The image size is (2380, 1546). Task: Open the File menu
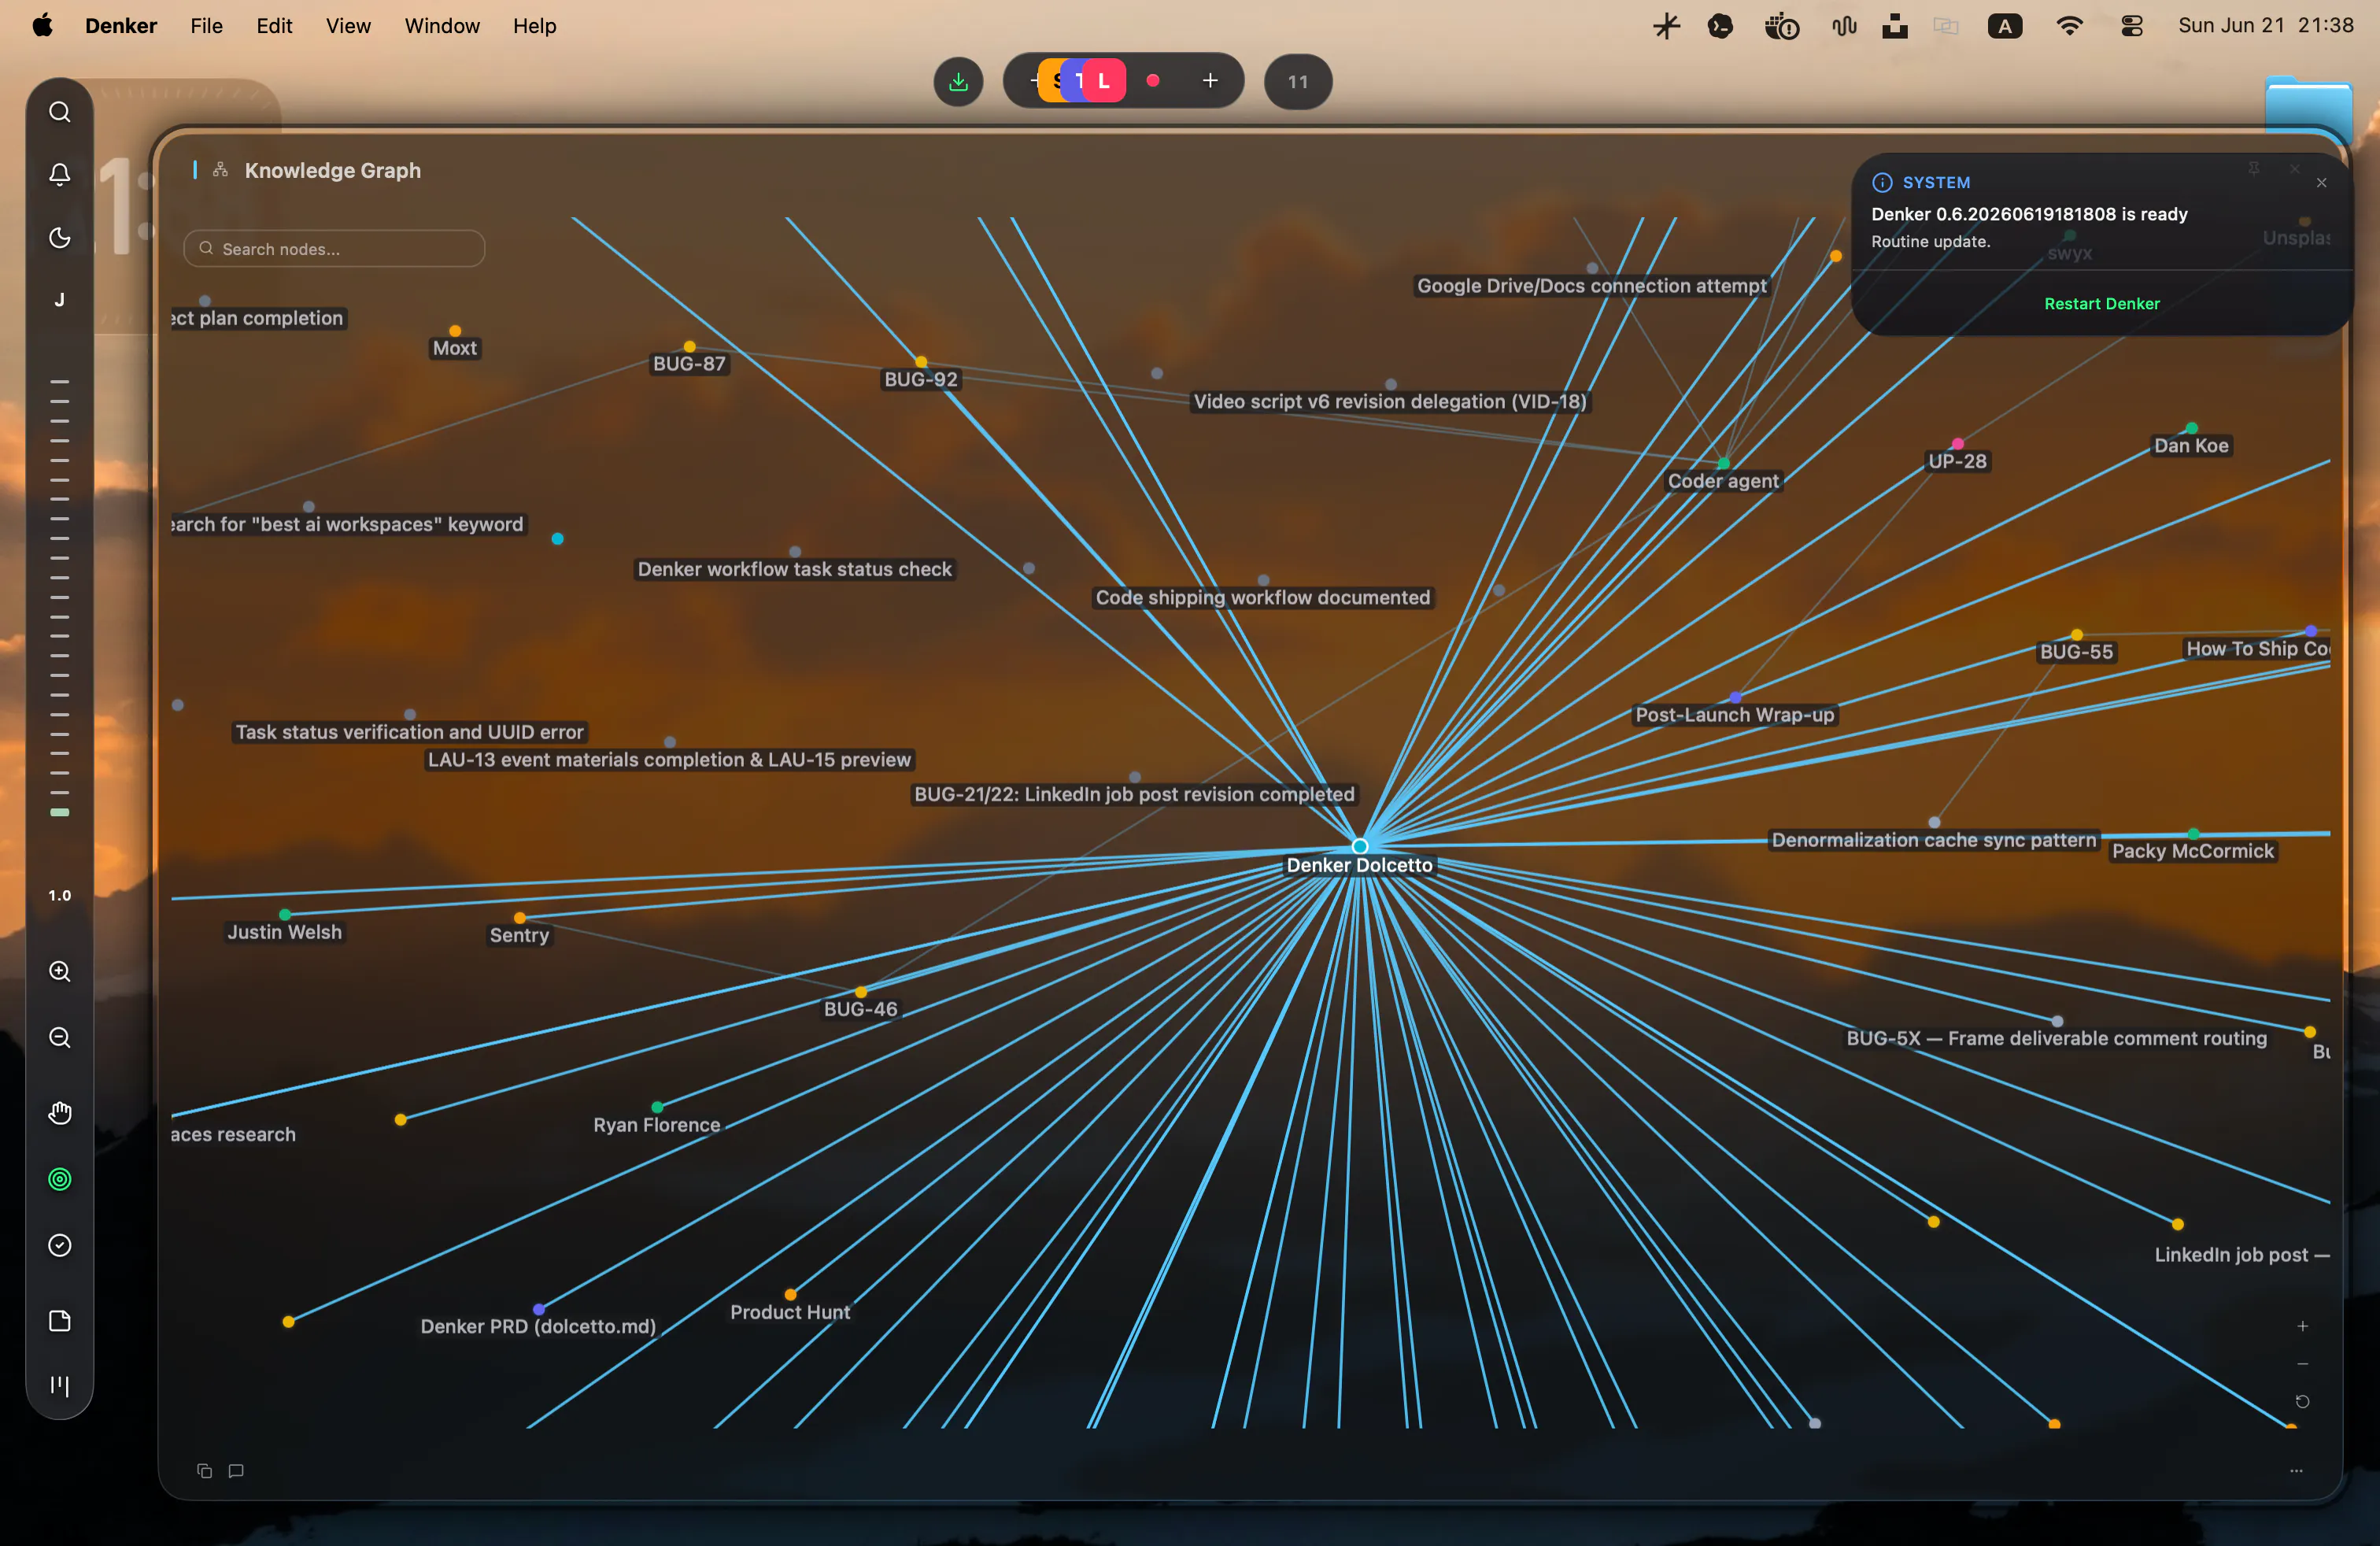(206, 26)
